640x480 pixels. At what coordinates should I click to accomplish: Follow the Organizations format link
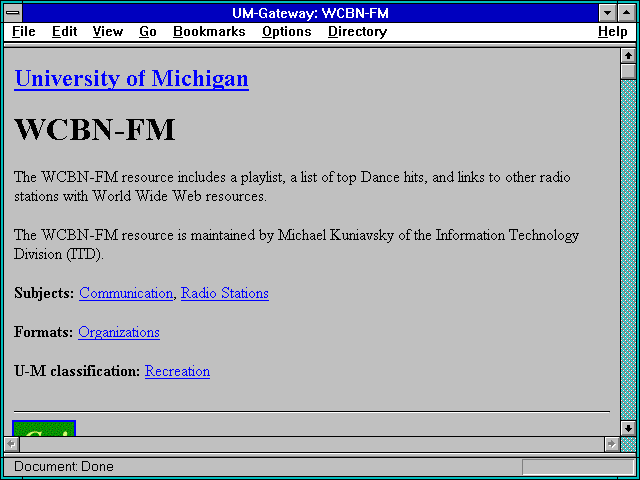[119, 332]
